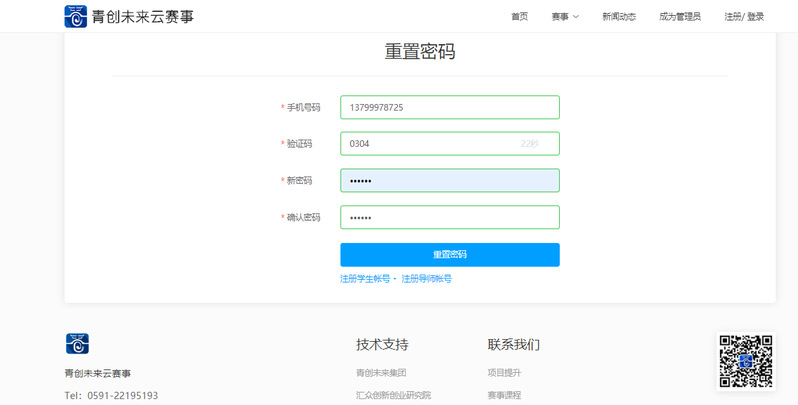Click the 青创未来集团 footer link
This screenshot has height=405, width=798.
381,373
